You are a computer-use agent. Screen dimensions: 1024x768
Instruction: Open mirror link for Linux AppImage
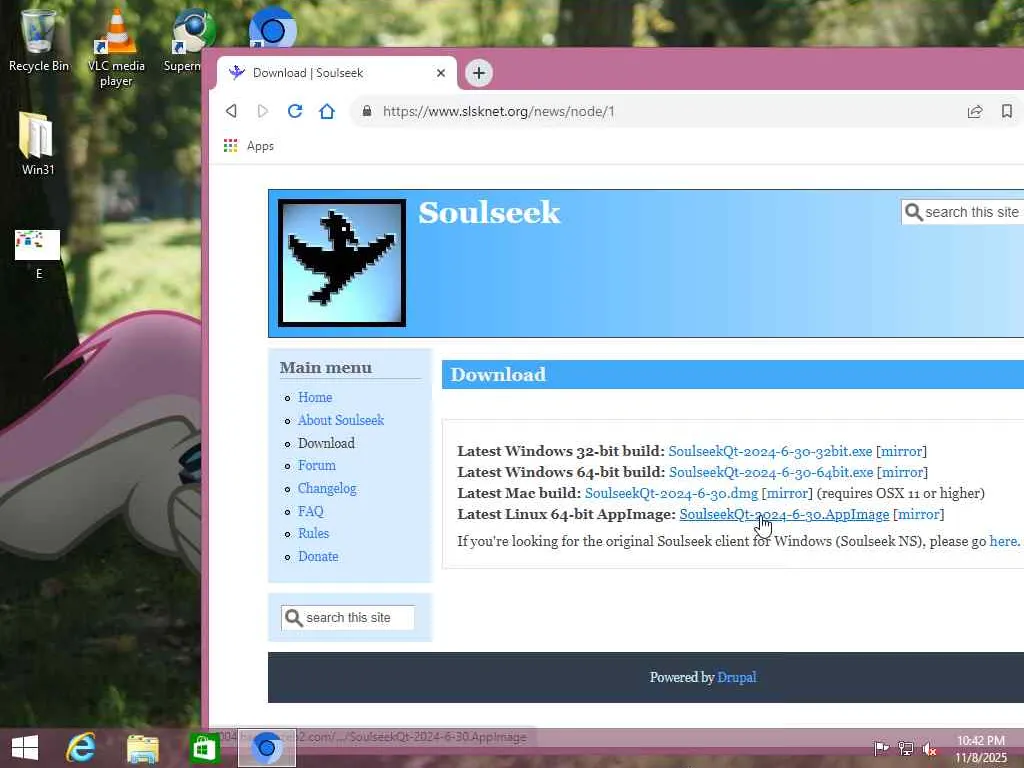pos(918,514)
